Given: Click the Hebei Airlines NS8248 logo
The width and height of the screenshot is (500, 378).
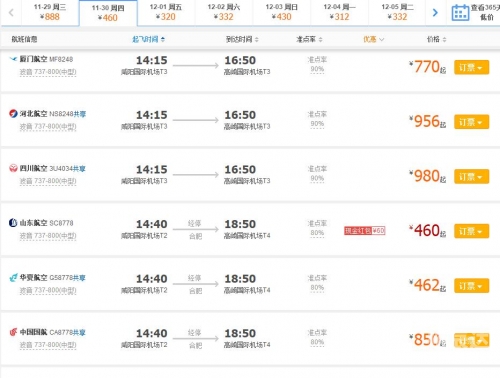Looking at the screenshot, I should point(13,114).
